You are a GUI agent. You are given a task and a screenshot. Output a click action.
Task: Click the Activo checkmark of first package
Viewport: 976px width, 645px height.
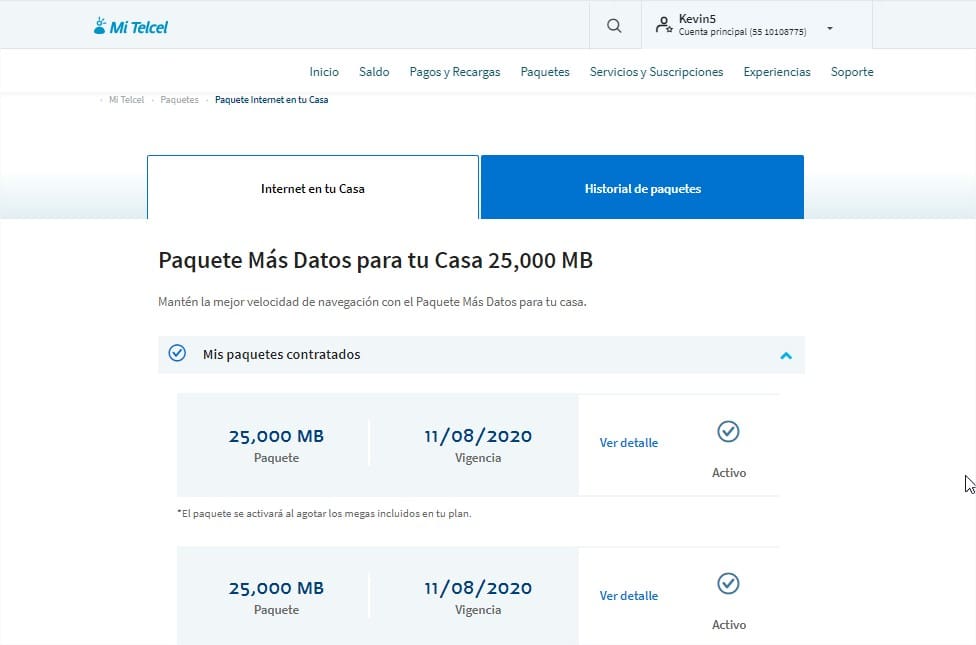point(728,431)
